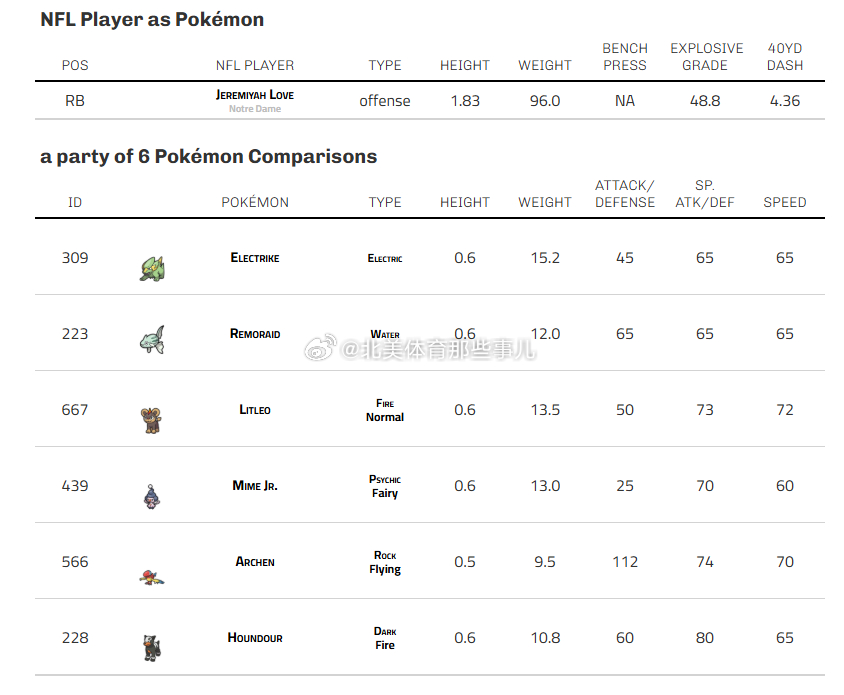Click the Rock Flying type label
The height and width of the screenshot is (695, 844).
coord(385,562)
